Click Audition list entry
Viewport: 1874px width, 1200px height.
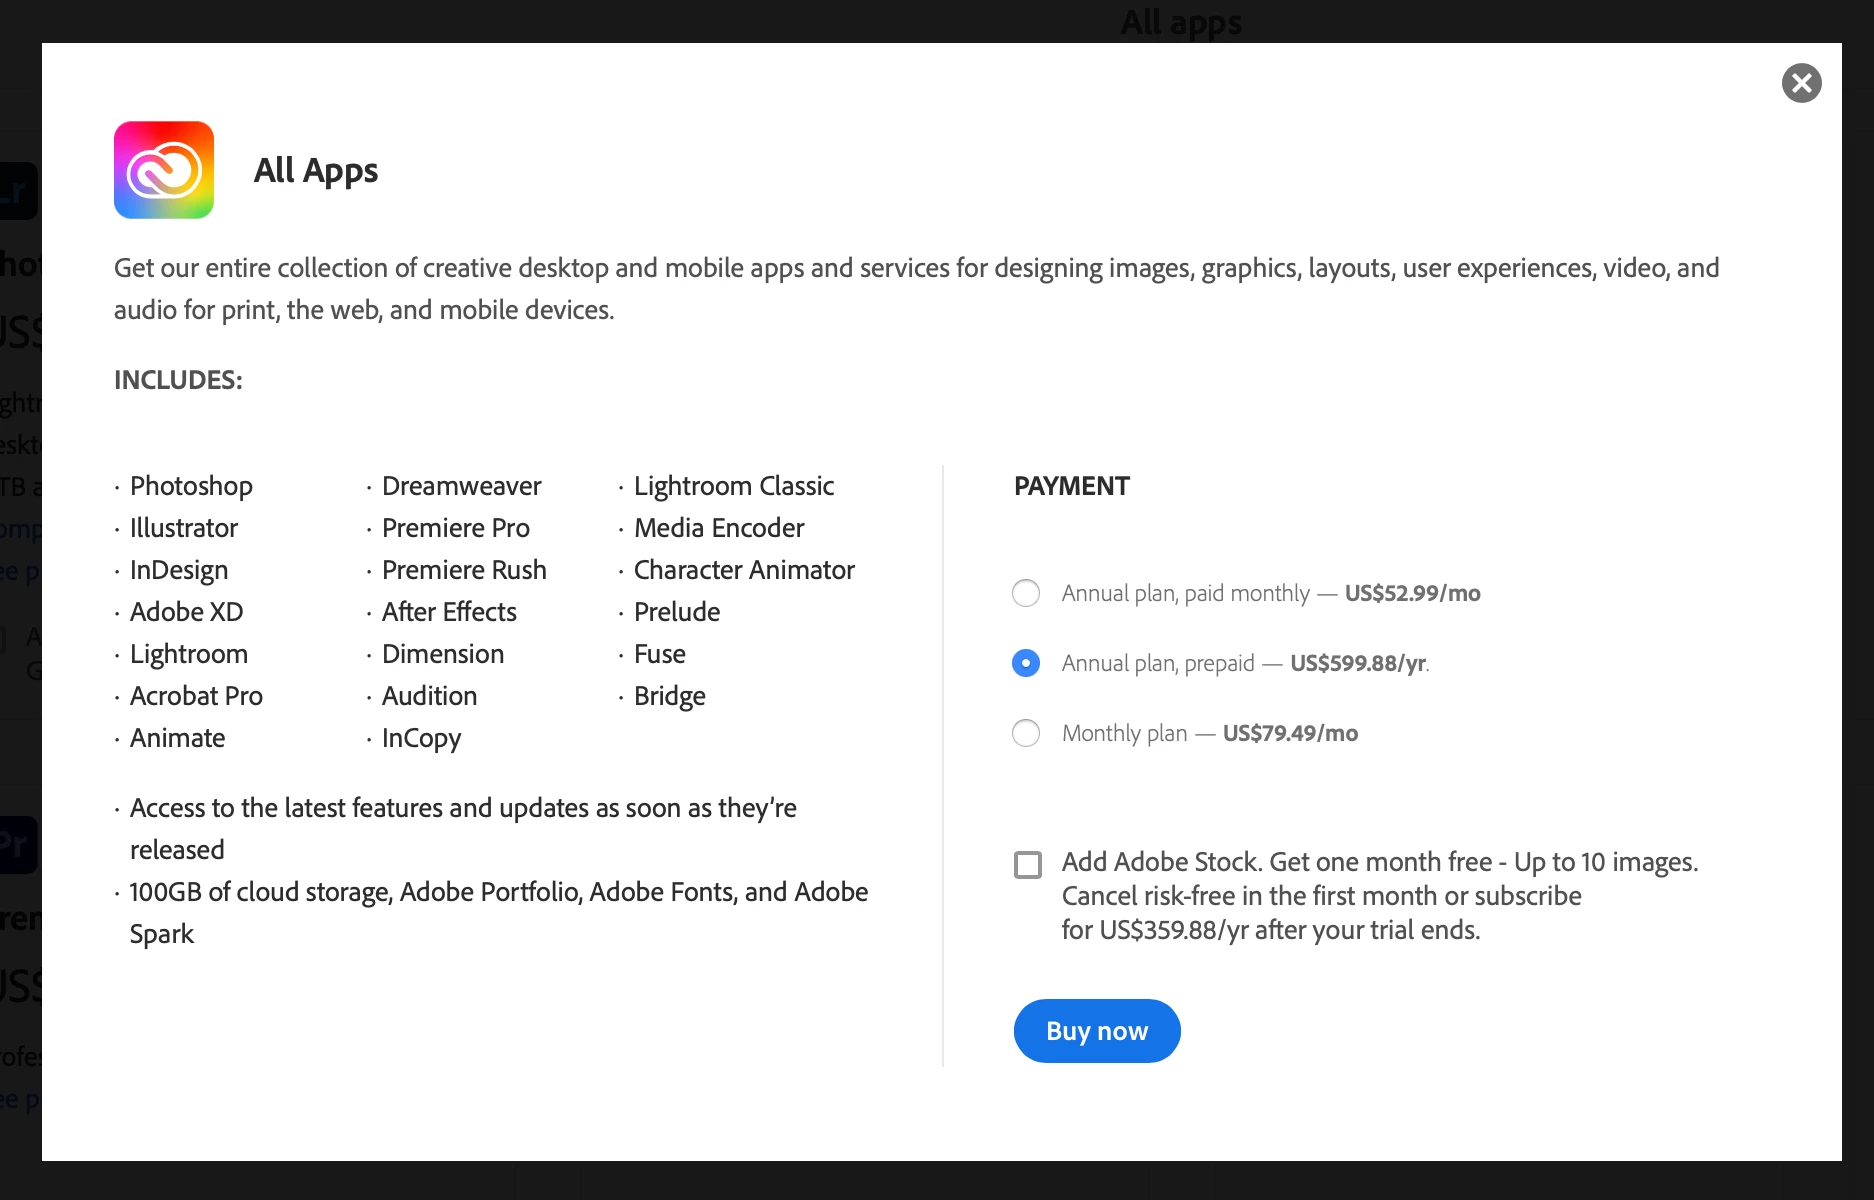(430, 696)
